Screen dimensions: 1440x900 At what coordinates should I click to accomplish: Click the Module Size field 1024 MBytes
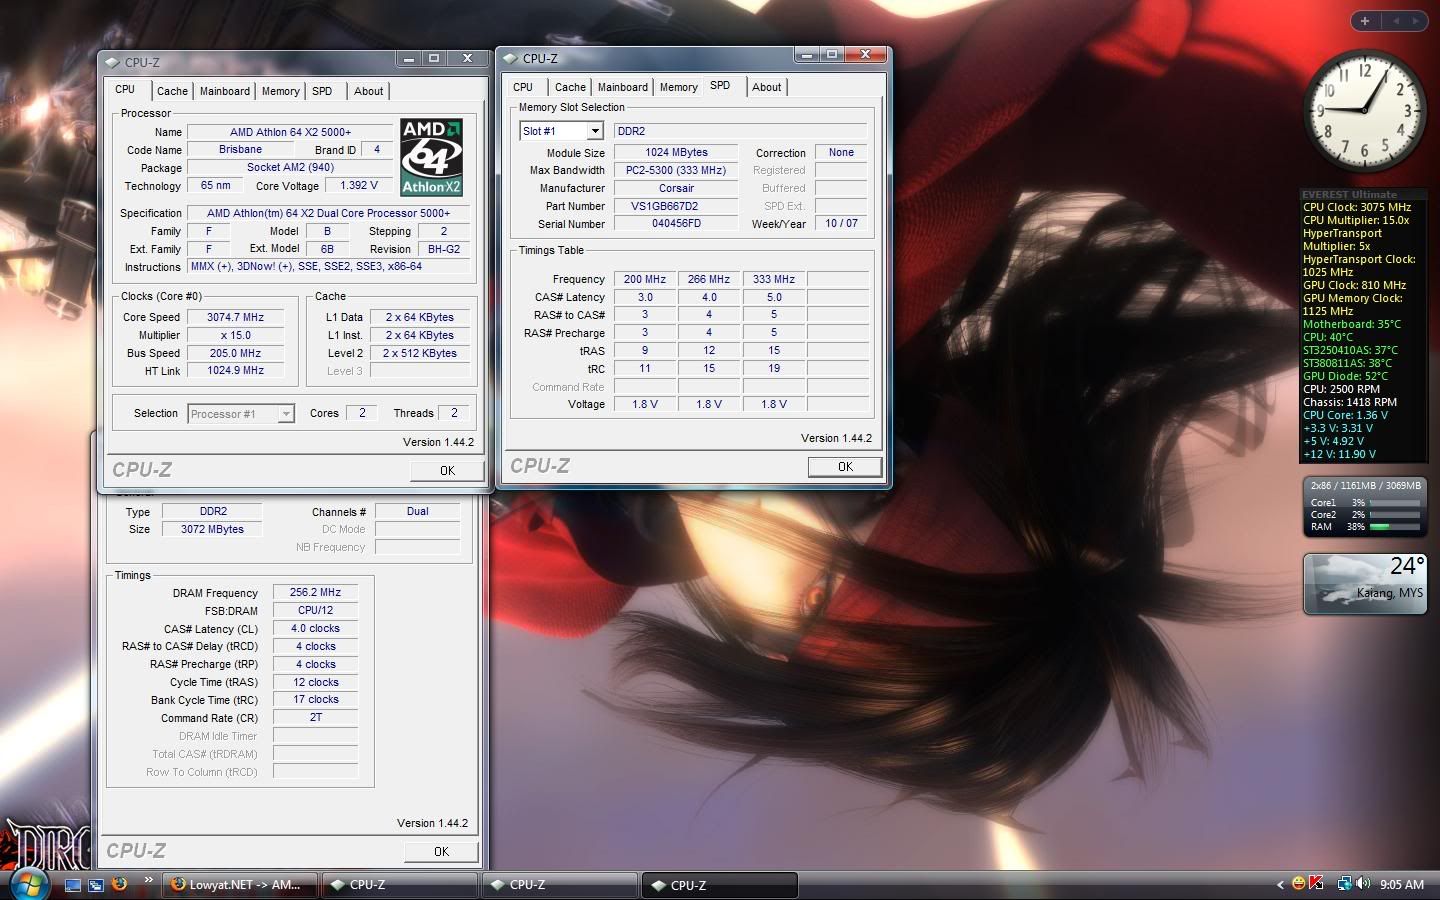676,153
